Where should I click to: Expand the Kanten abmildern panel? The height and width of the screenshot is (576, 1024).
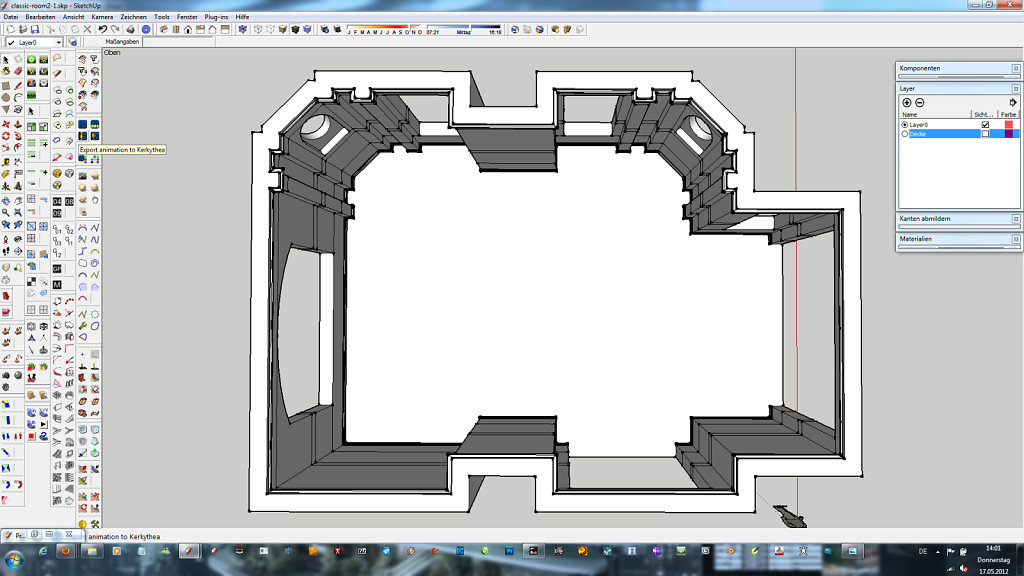959,219
